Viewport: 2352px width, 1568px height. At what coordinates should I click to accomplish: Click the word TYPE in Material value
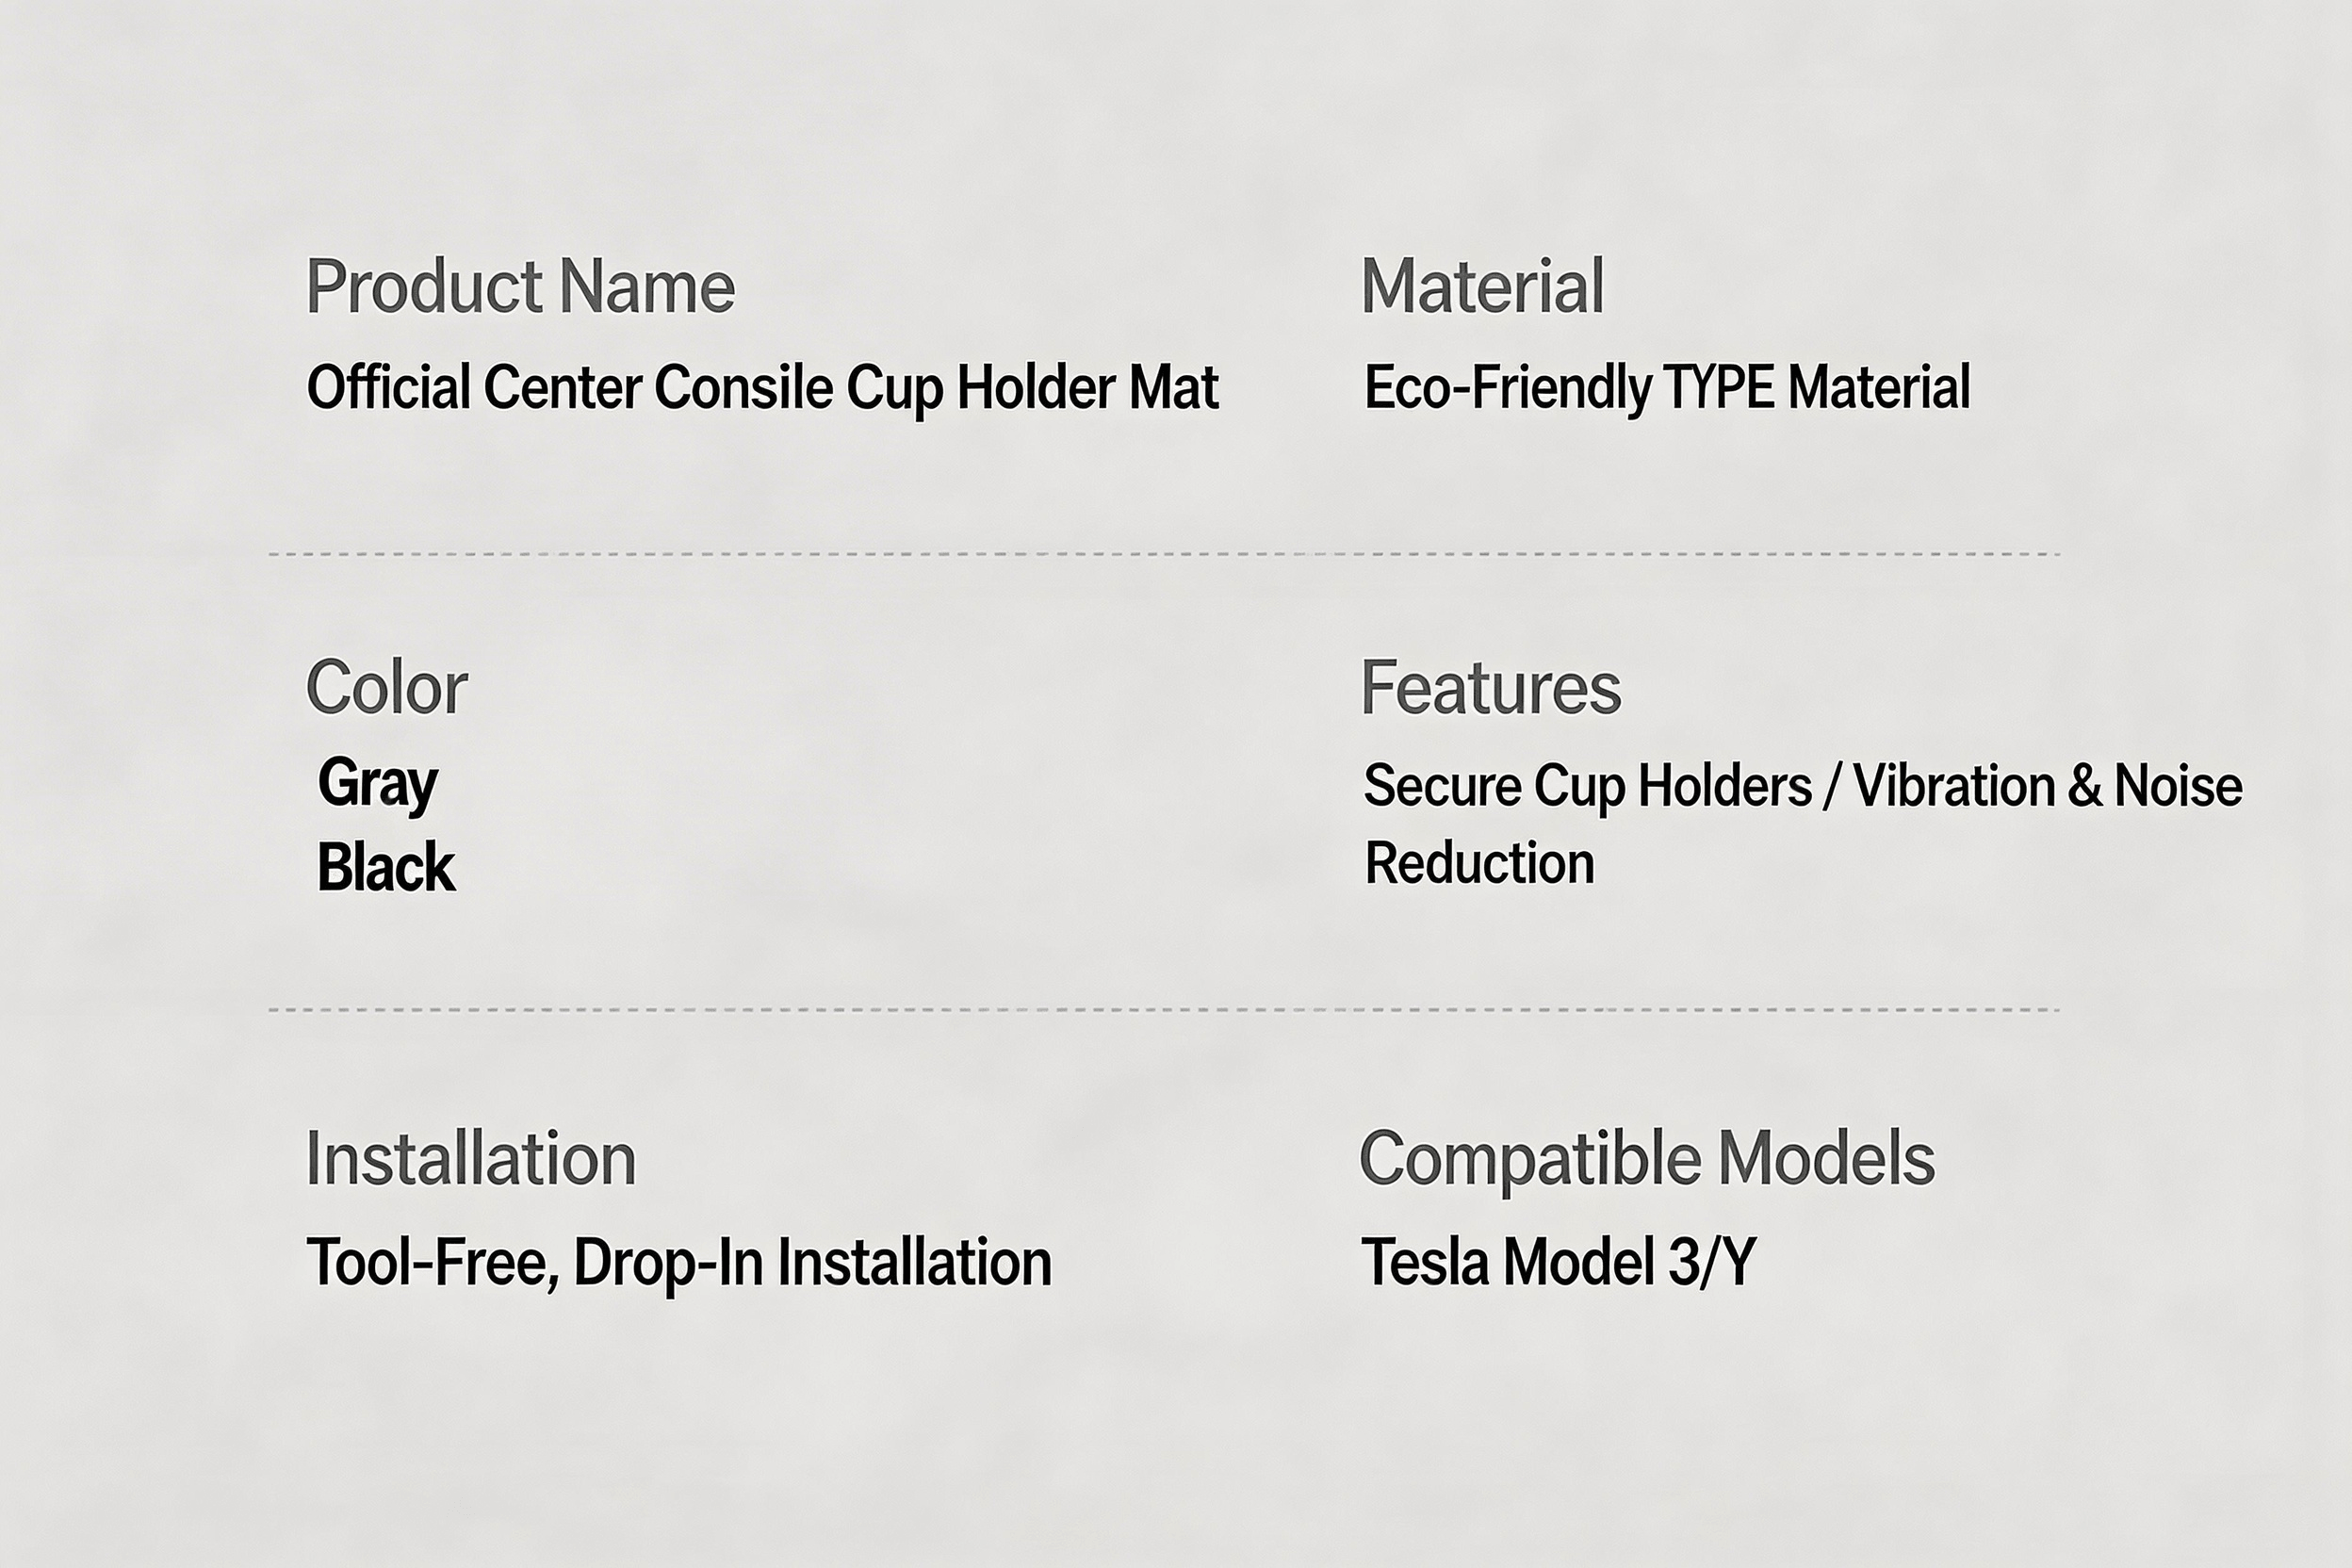[1718, 388]
